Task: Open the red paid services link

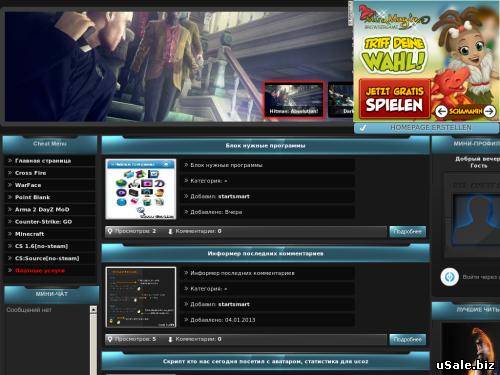Action: tap(40, 270)
